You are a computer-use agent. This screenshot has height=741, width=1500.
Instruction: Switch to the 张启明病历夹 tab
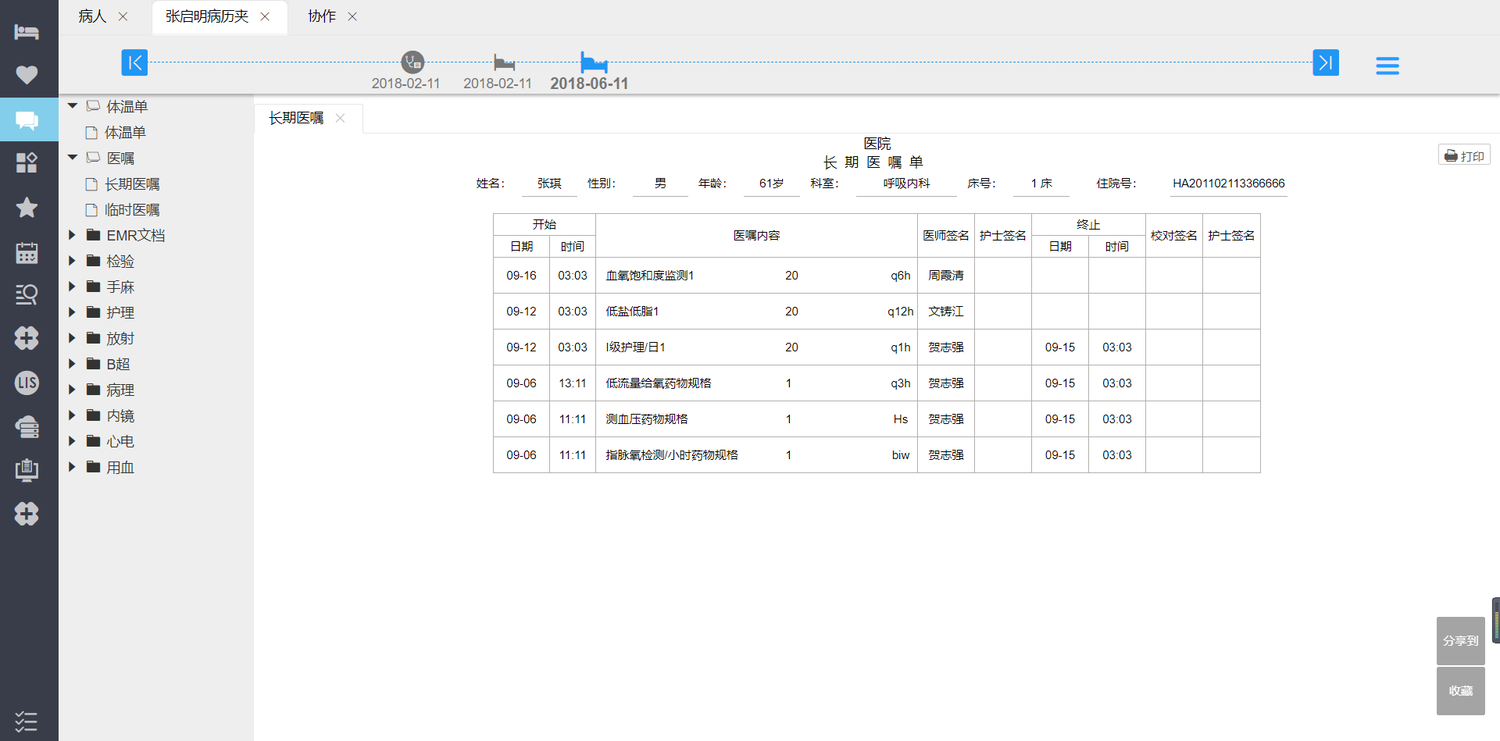(207, 16)
